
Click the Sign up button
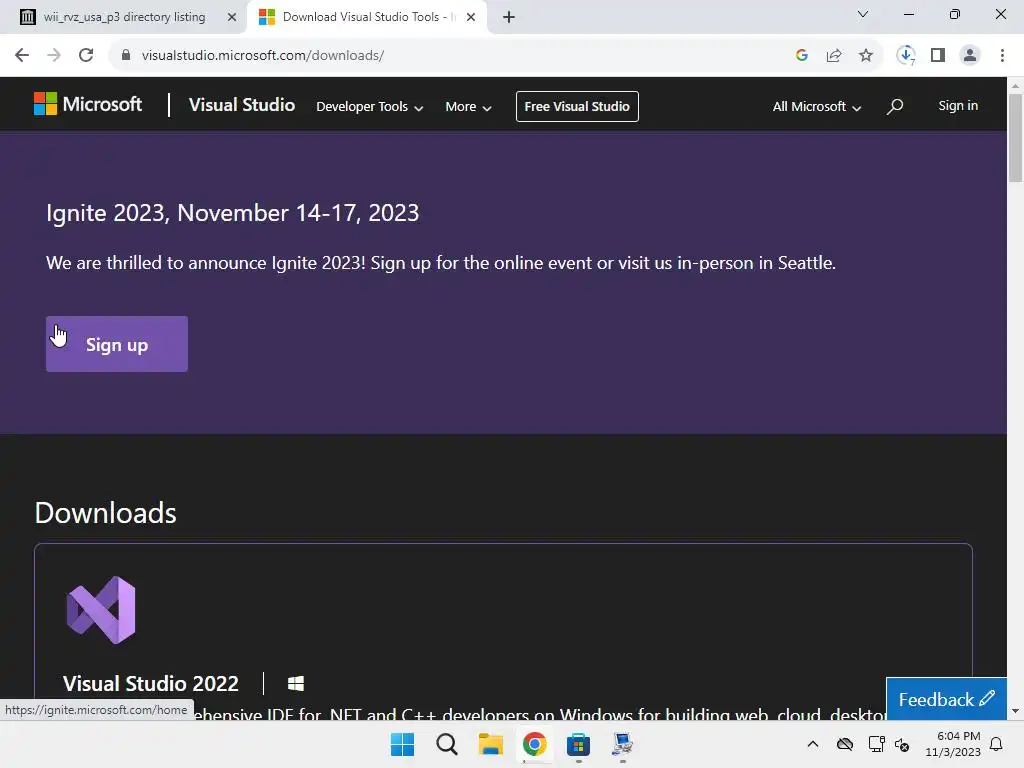[117, 344]
